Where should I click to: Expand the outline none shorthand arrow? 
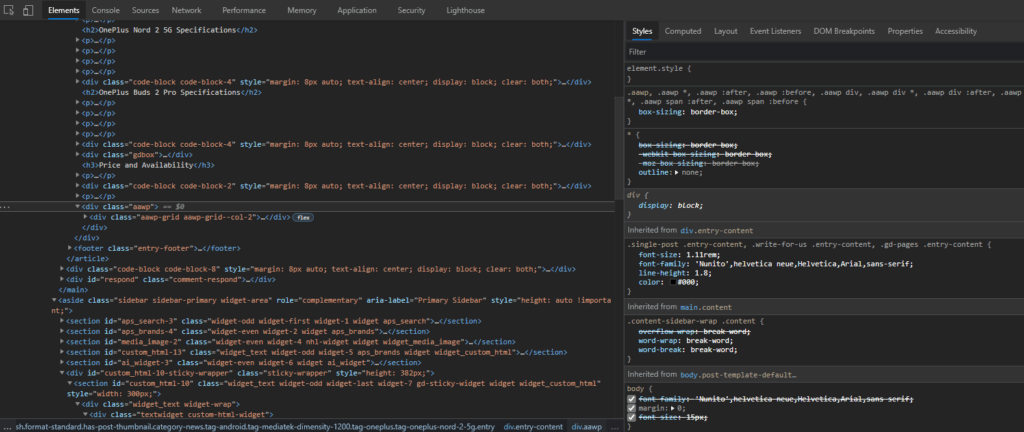(678, 171)
